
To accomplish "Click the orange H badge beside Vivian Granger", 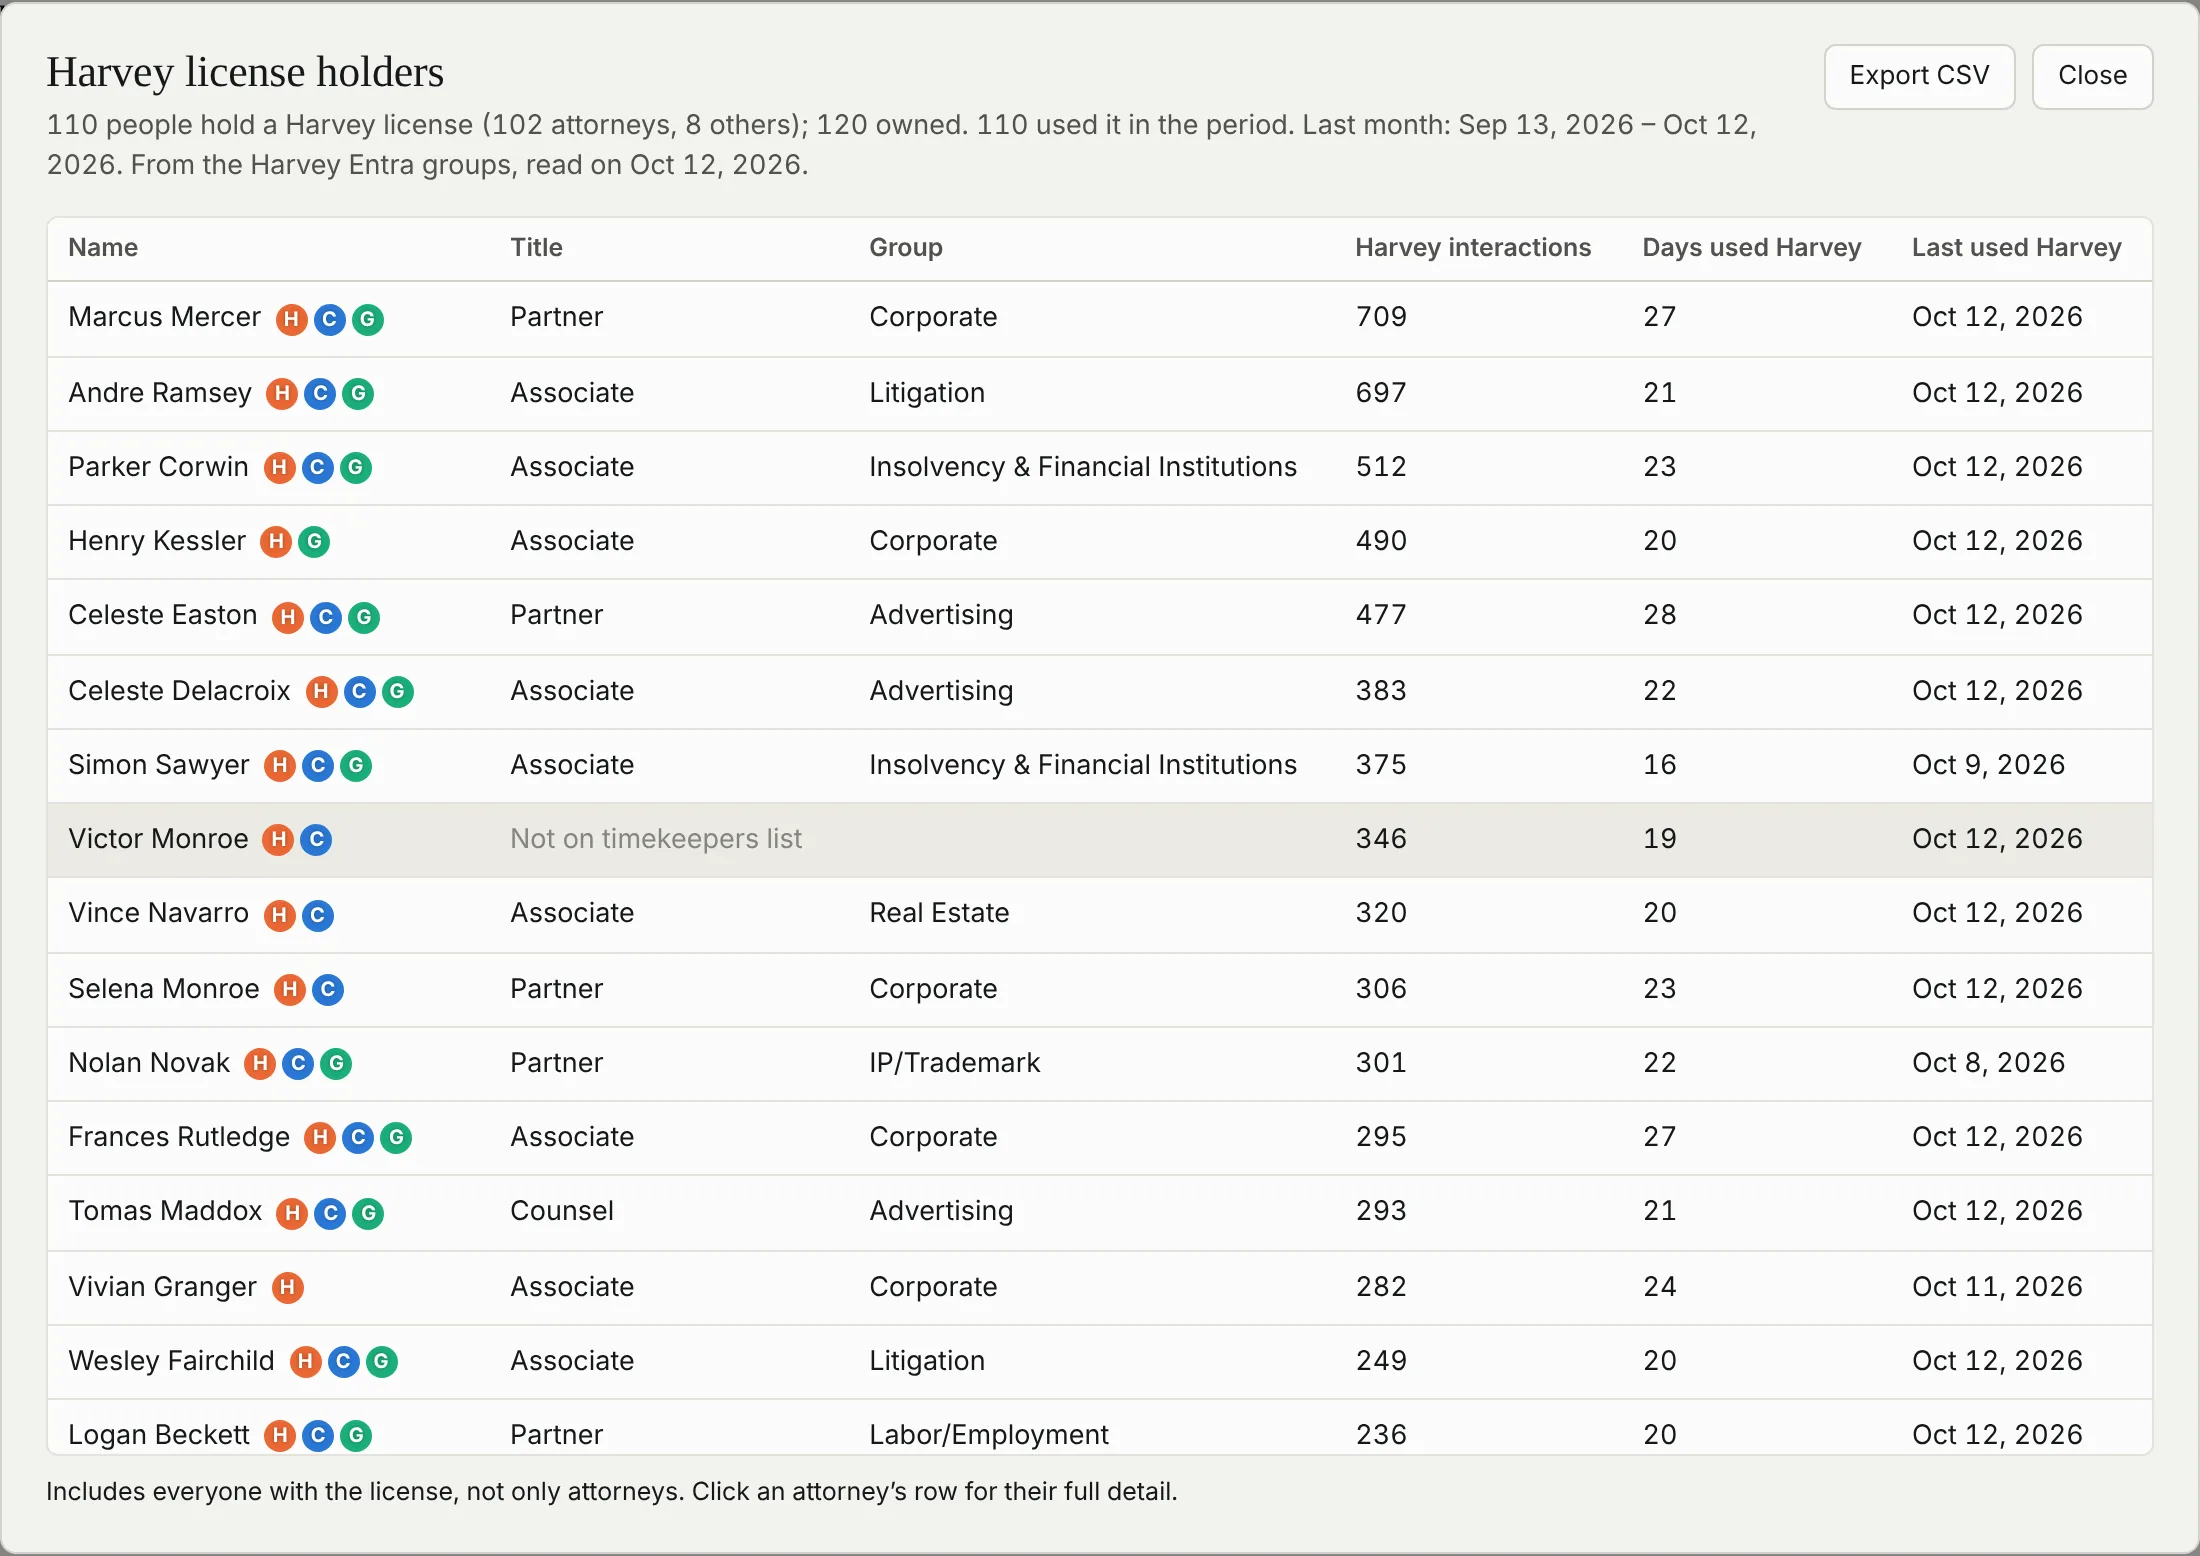I will coord(288,1288).
